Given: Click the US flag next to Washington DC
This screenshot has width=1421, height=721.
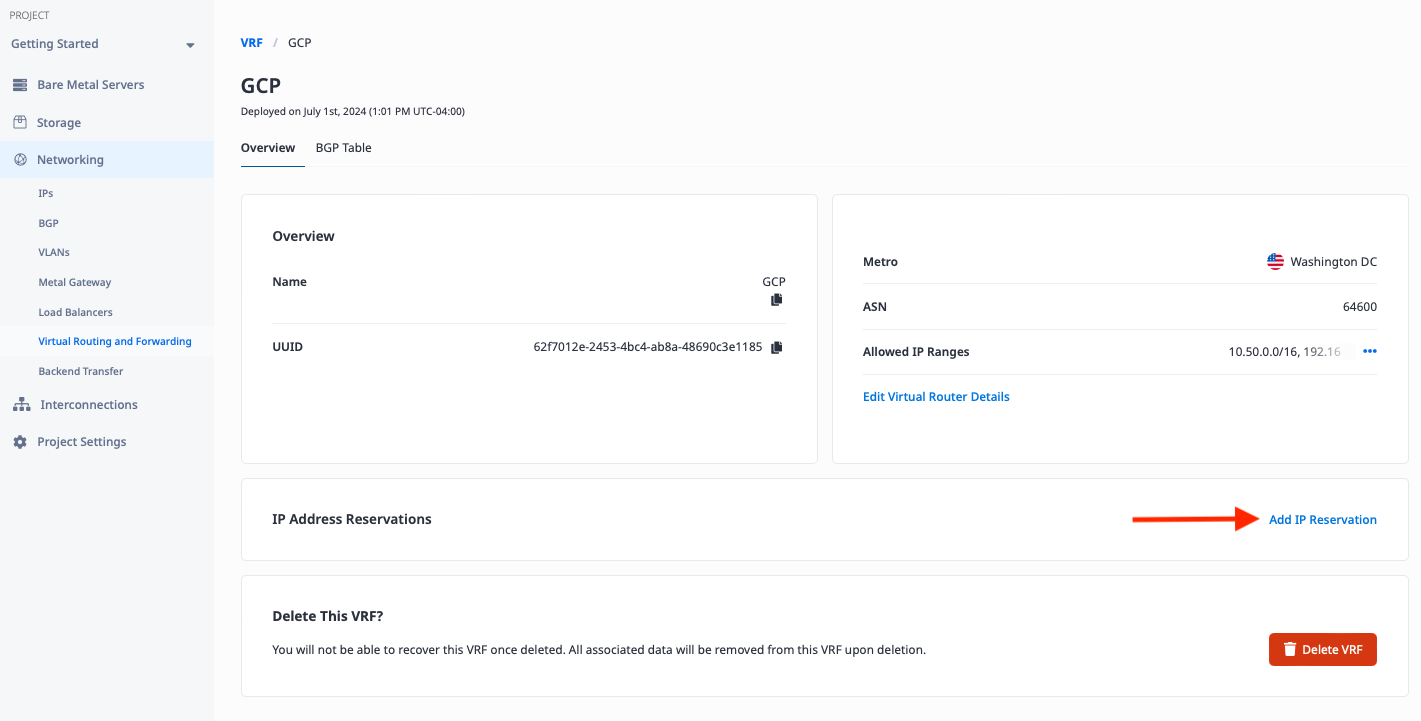Looking at the screenshot, I should pos(1275,262).
